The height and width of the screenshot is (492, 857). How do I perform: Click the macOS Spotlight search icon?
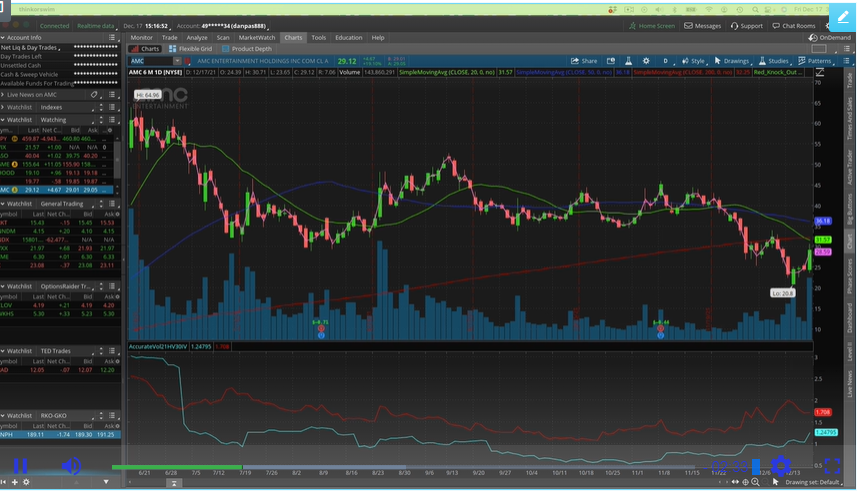pyautogui.click(x=755, y=10)
